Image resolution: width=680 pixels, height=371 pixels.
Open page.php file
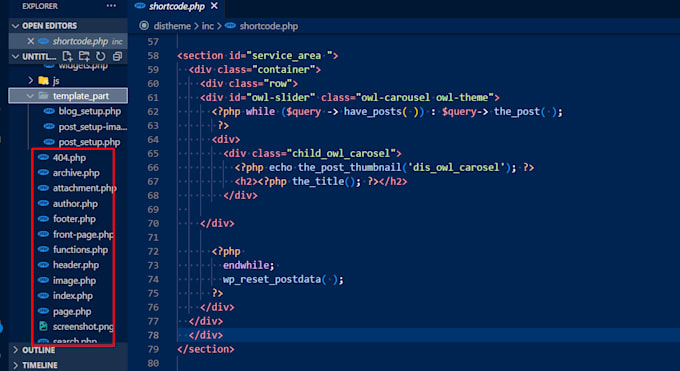coord(72,311)
